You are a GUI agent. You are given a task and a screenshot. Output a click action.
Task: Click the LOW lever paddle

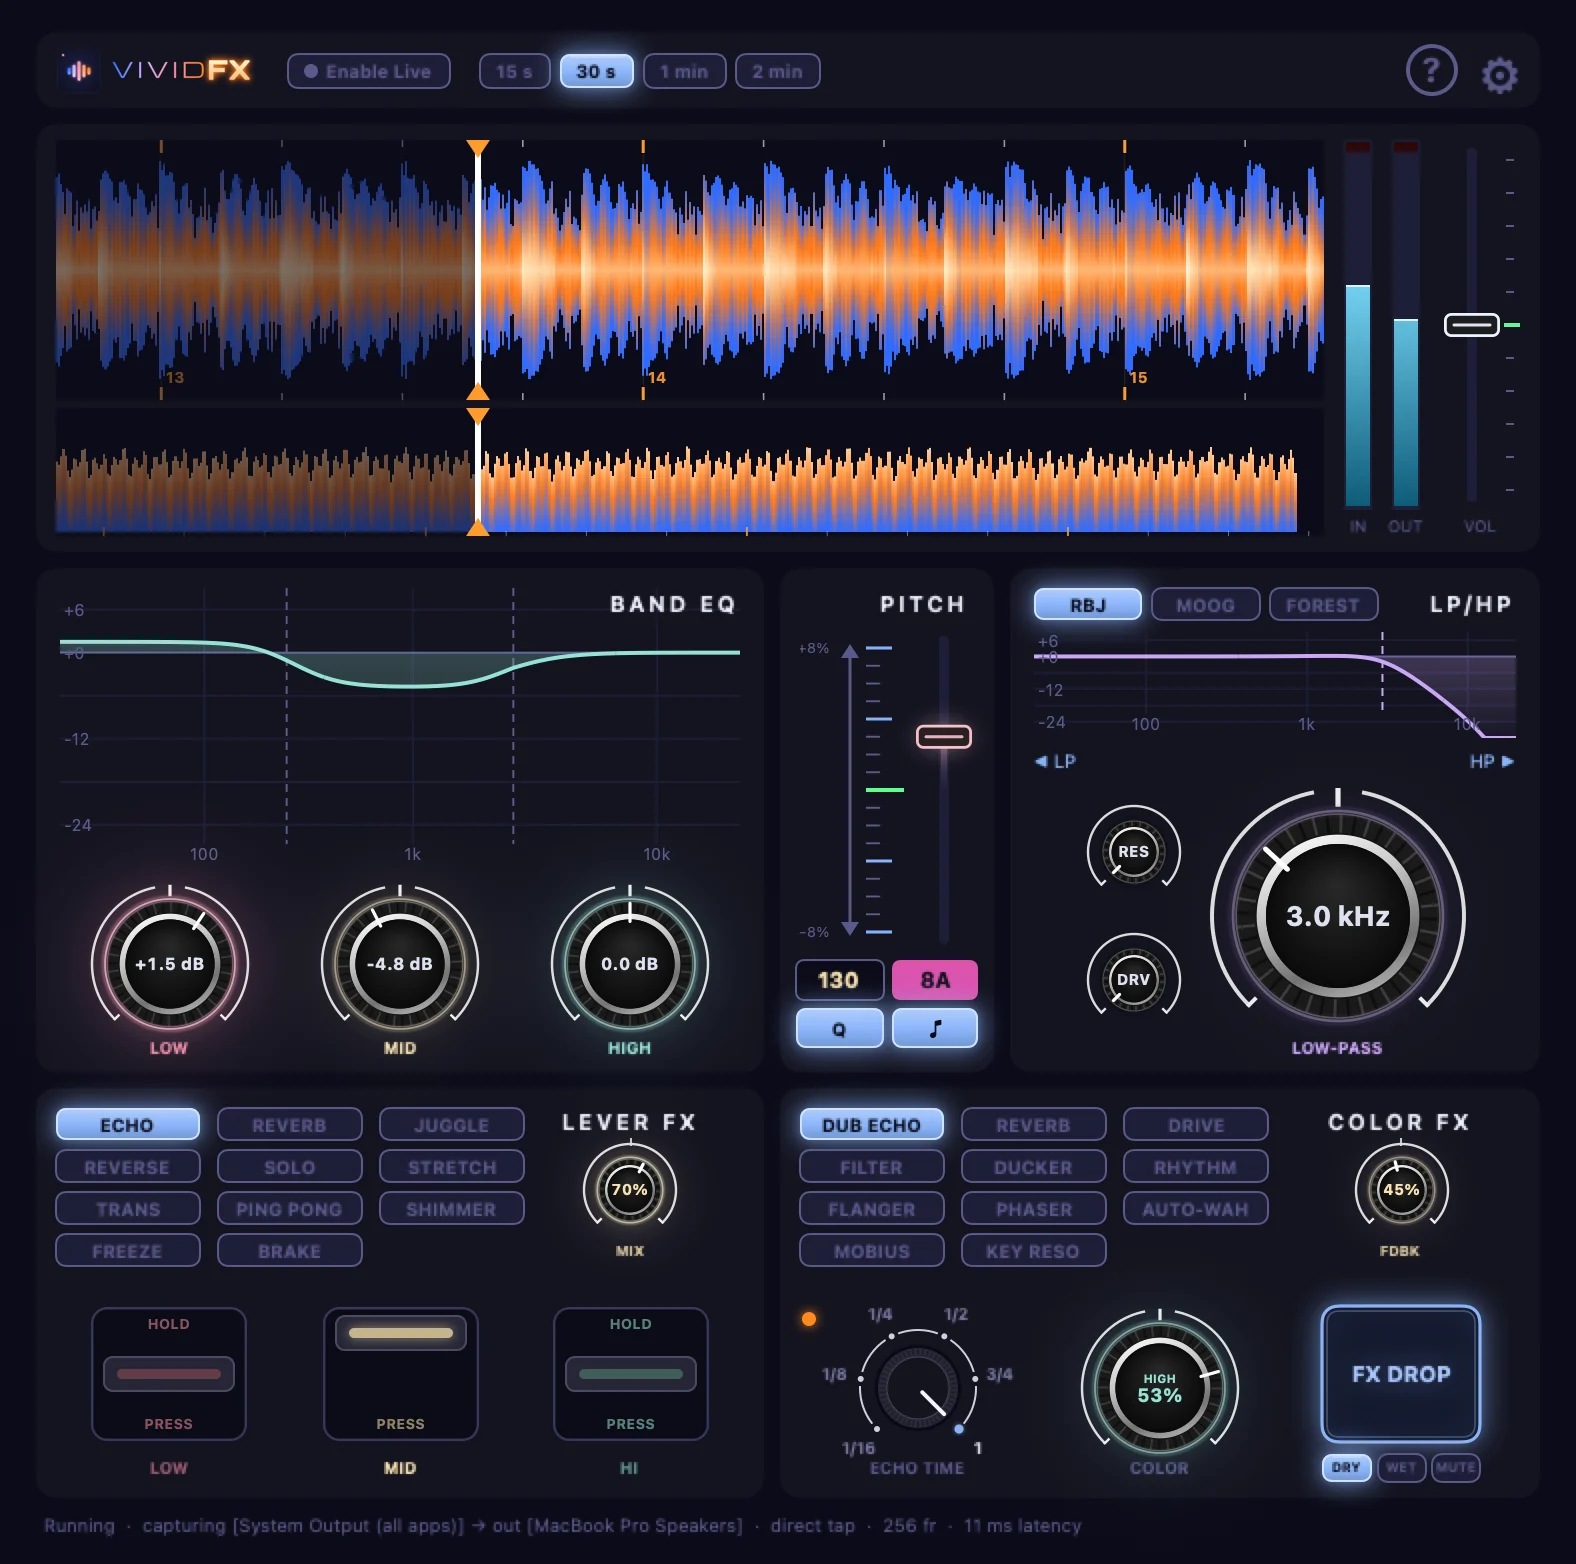pos(169,1374)
